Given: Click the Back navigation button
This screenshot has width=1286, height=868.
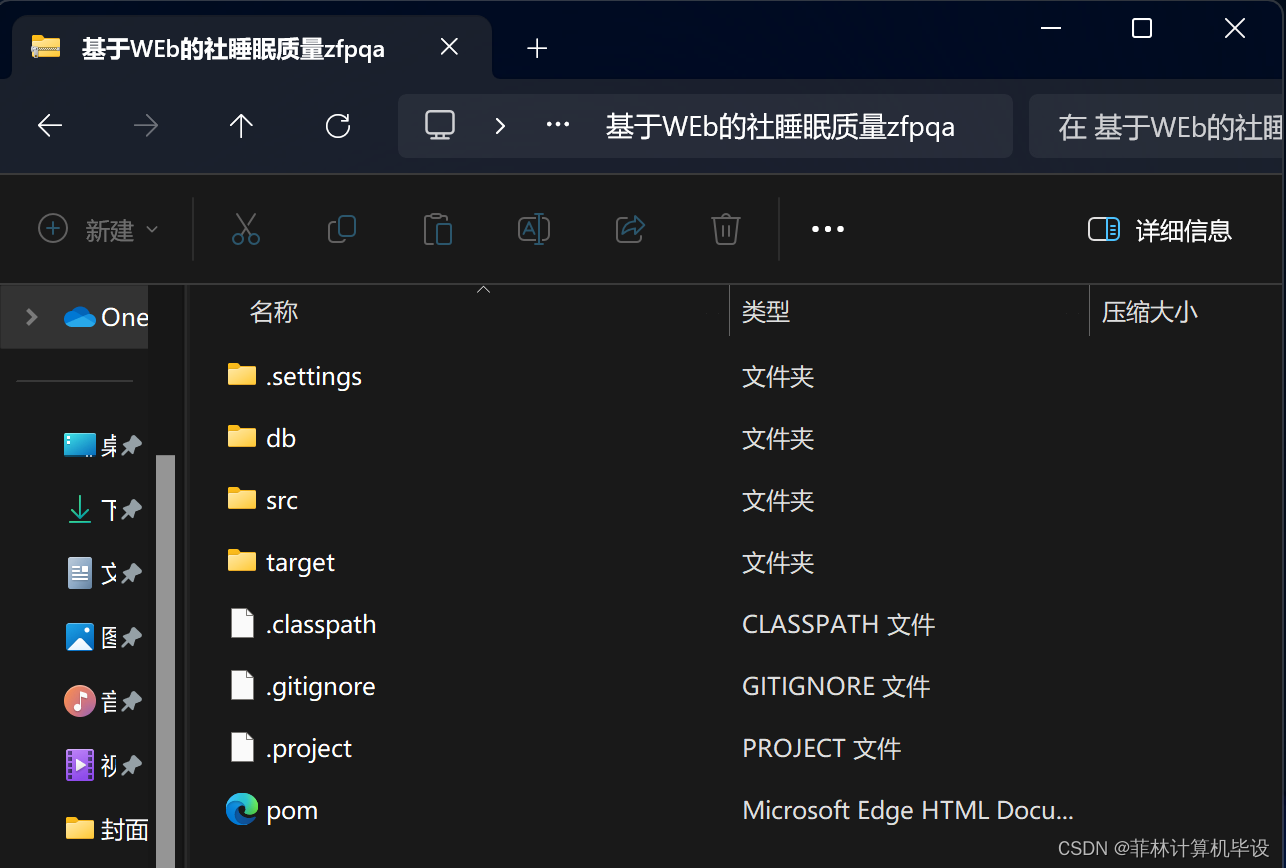Looking at the screenshot, I should (49, 125).
